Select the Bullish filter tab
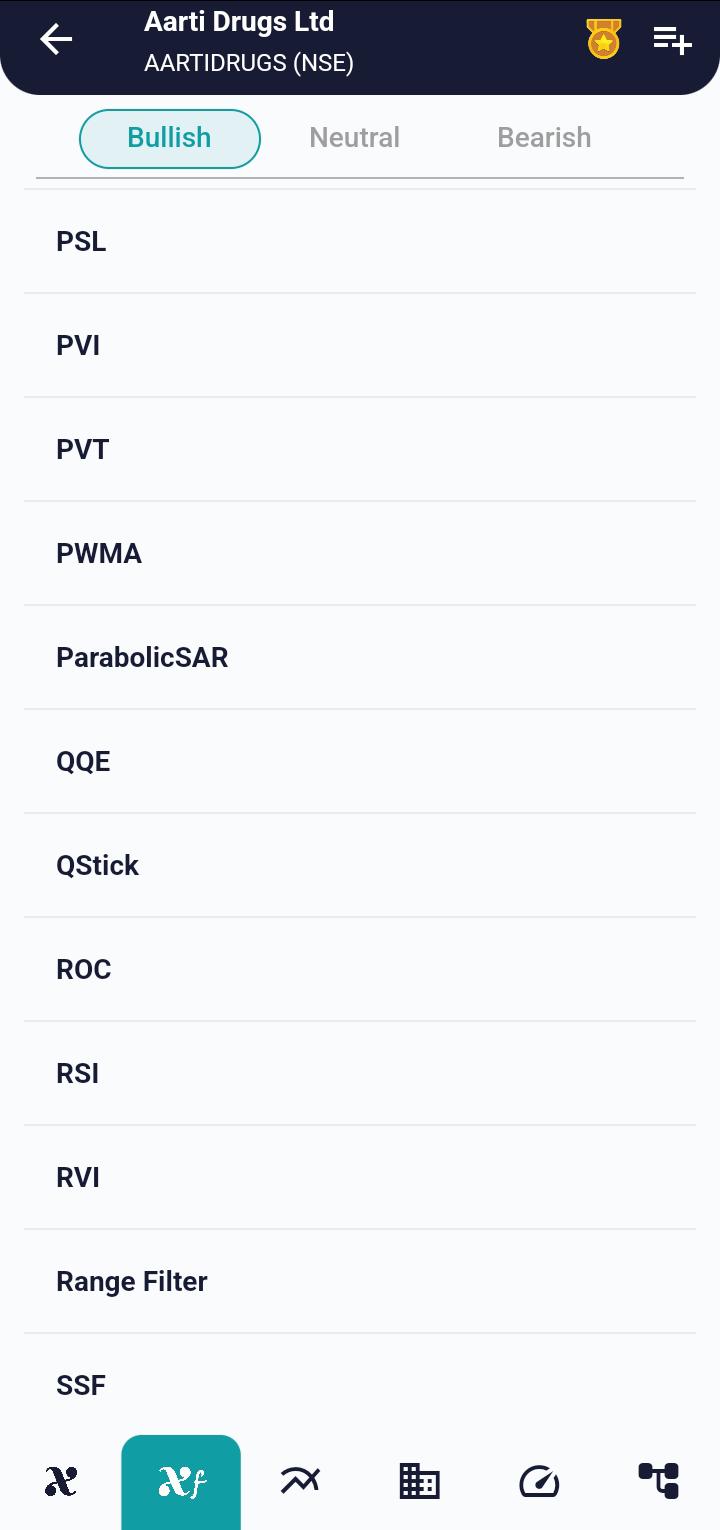This screenshot has height=1530, width=720. coord(170,138)
